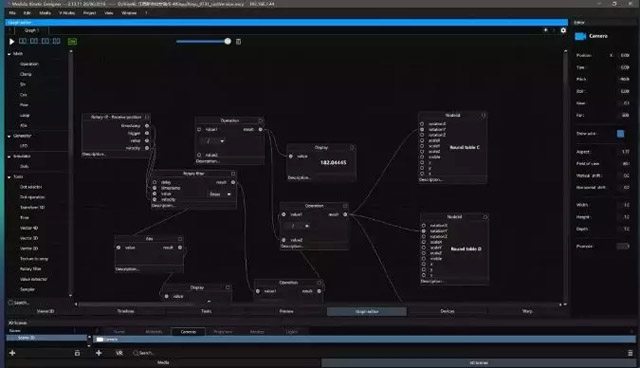Add a new 3D scene with plus icon

[x=12, y=353]
